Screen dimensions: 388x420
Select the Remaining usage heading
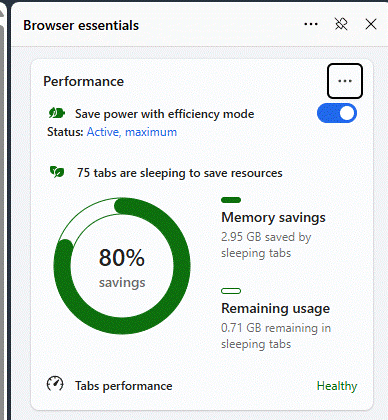pos(275,308)
